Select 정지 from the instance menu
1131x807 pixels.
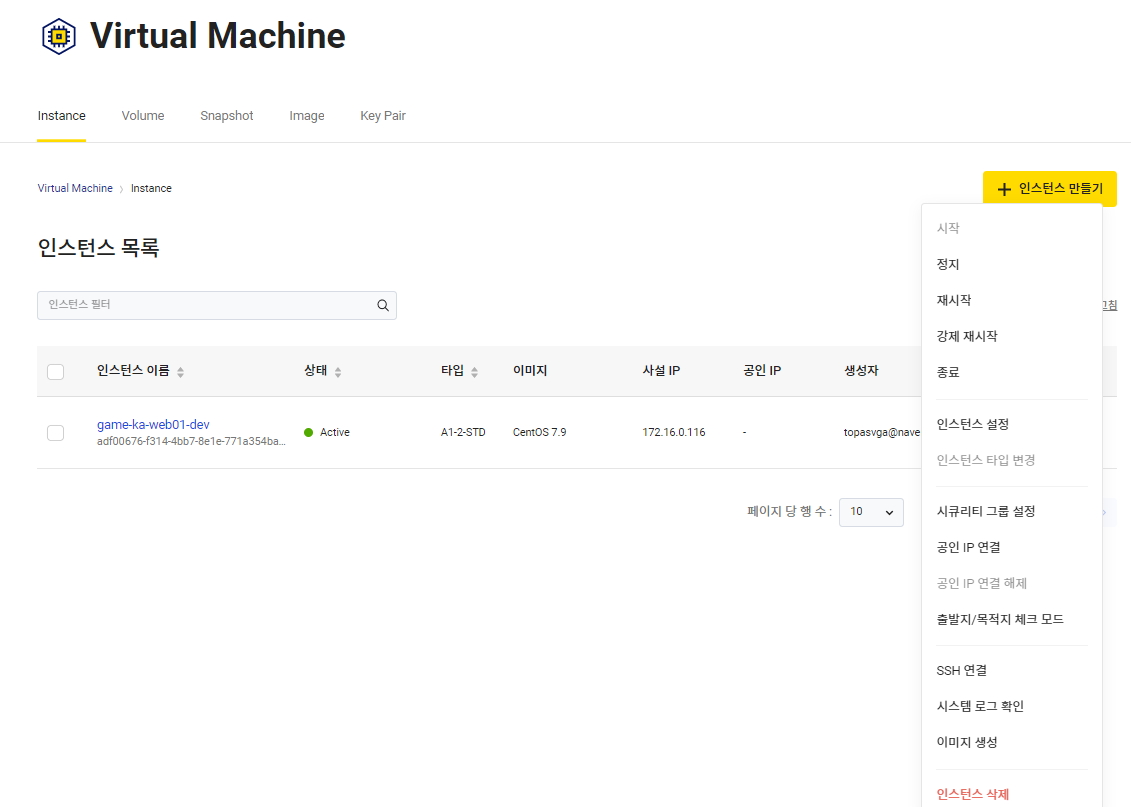click(x=947, y=263)
